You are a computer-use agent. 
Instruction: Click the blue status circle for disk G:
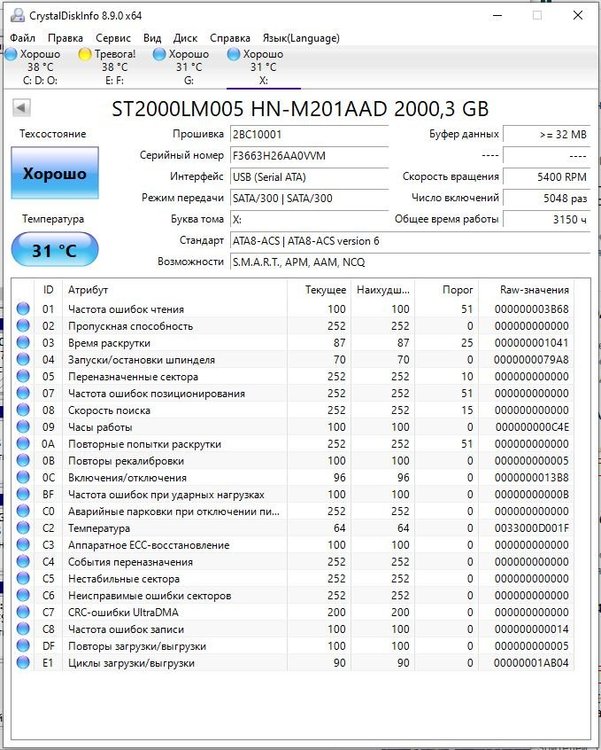tap(159, 55)
